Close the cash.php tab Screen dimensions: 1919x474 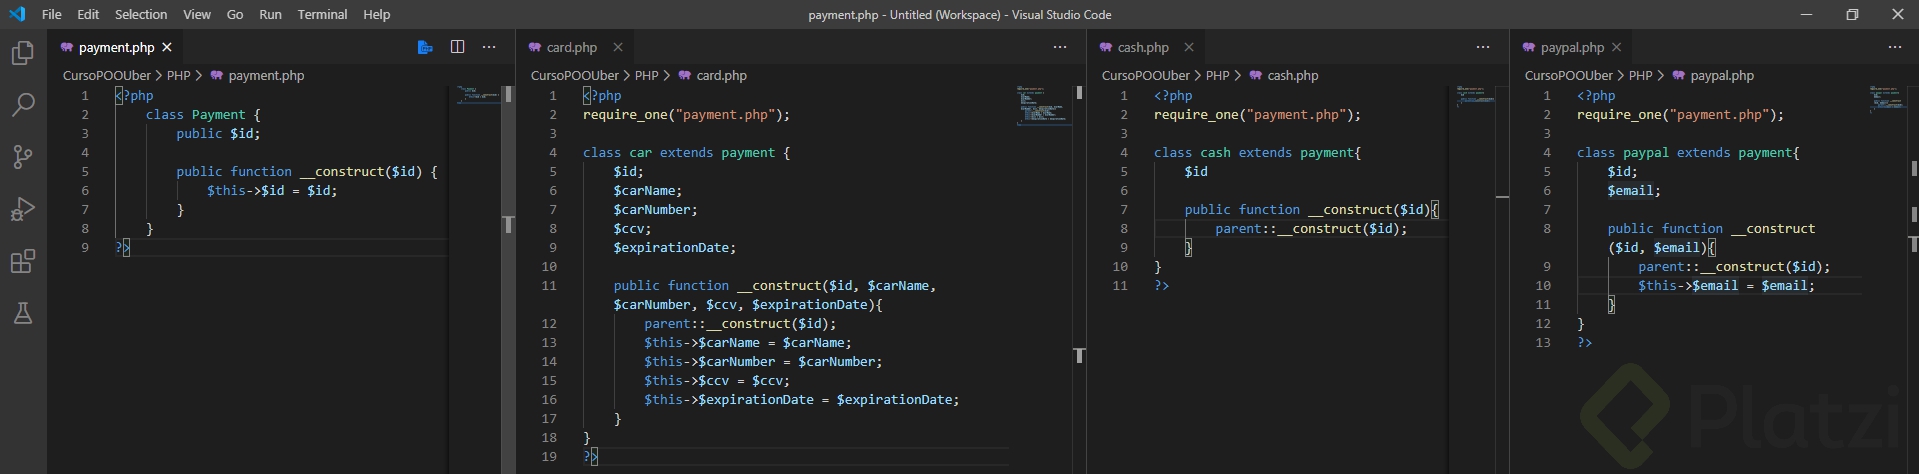point(1189,47)
